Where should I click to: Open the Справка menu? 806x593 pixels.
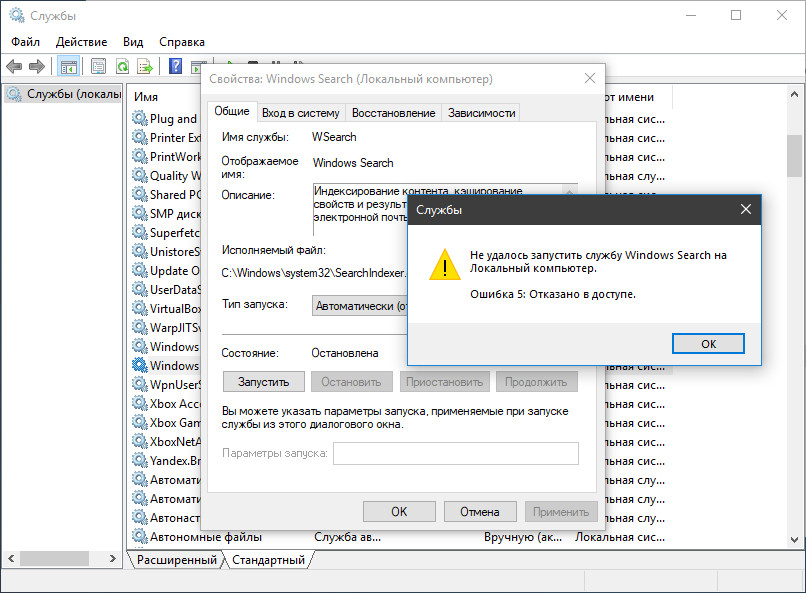point(182,42)
